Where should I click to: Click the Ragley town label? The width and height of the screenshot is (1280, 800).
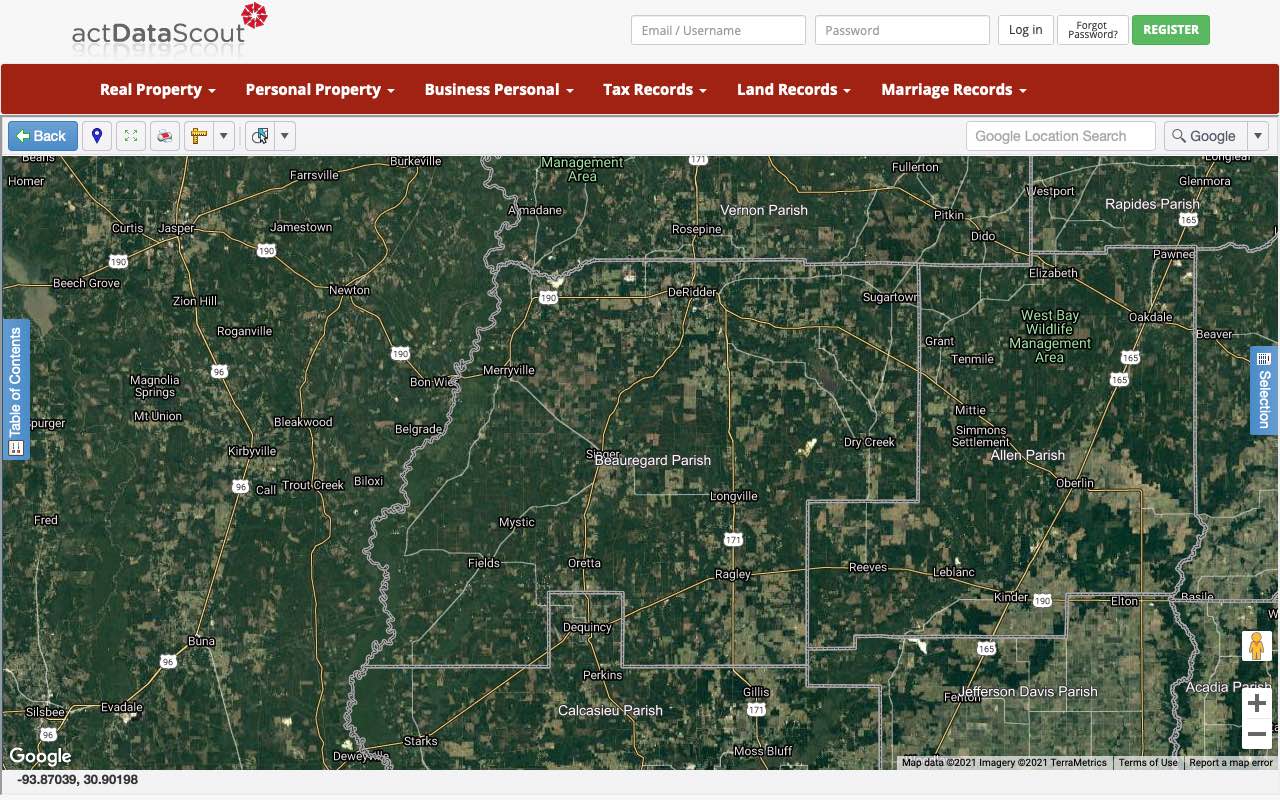click(733, 574)
